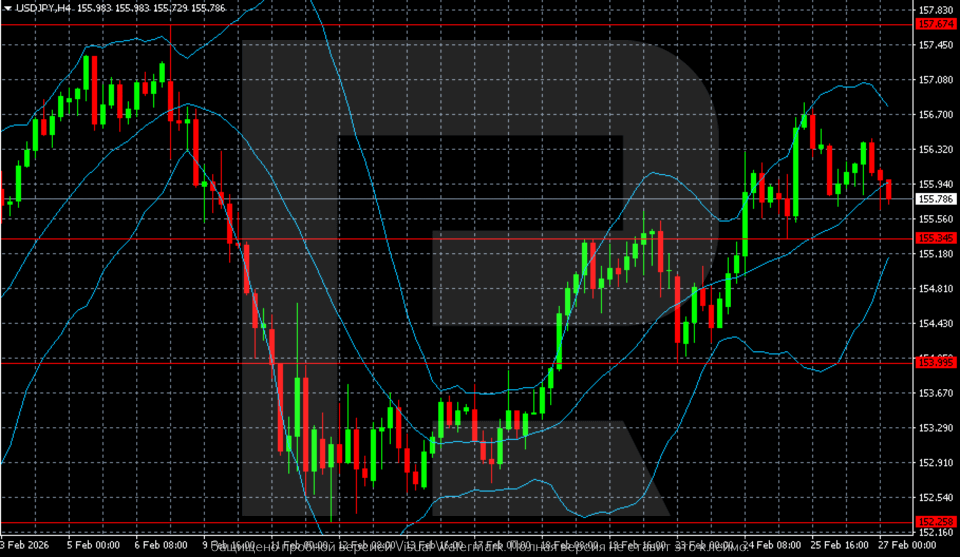Select the 24 Feb 08:00 time label
The width and height of the screenshot is (960, 557).
click(774, 547)
